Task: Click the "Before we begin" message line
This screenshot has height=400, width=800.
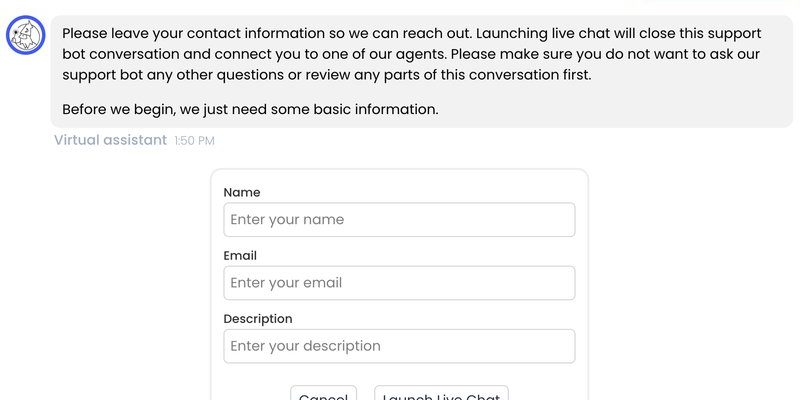Action: click(x=250, y=110)
